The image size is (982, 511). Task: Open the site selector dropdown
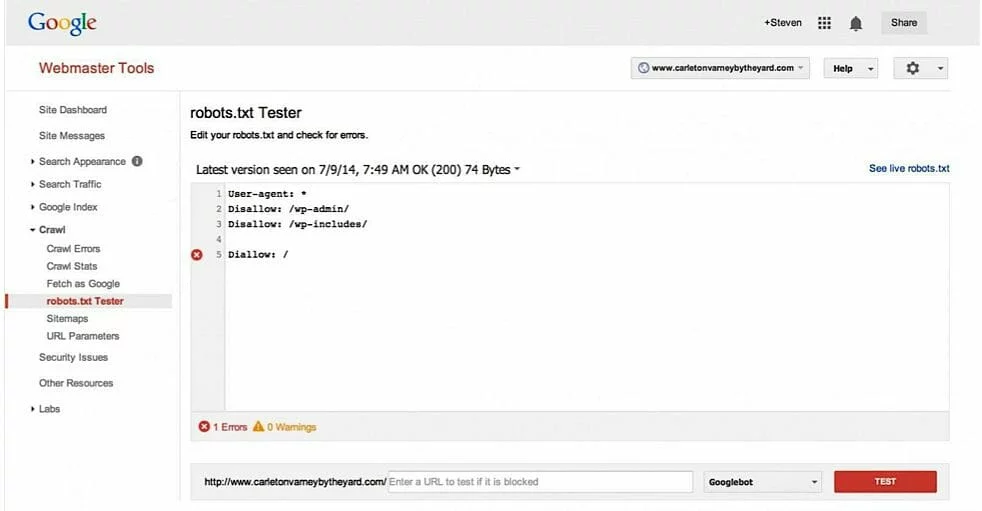tap(720, 68)
